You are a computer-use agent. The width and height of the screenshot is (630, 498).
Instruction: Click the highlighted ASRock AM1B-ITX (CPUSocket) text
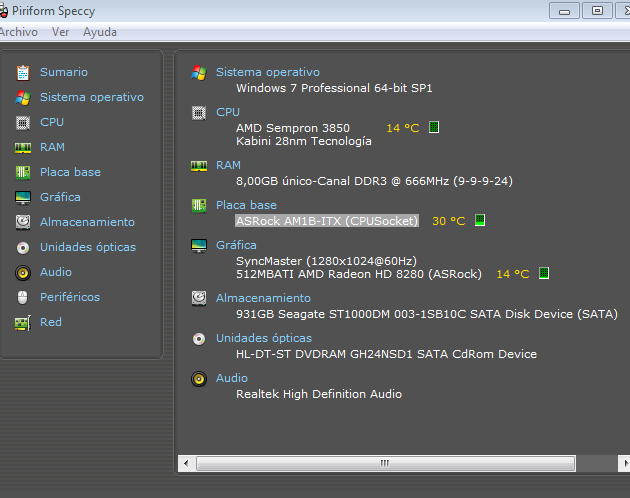(x=327, y=221)
